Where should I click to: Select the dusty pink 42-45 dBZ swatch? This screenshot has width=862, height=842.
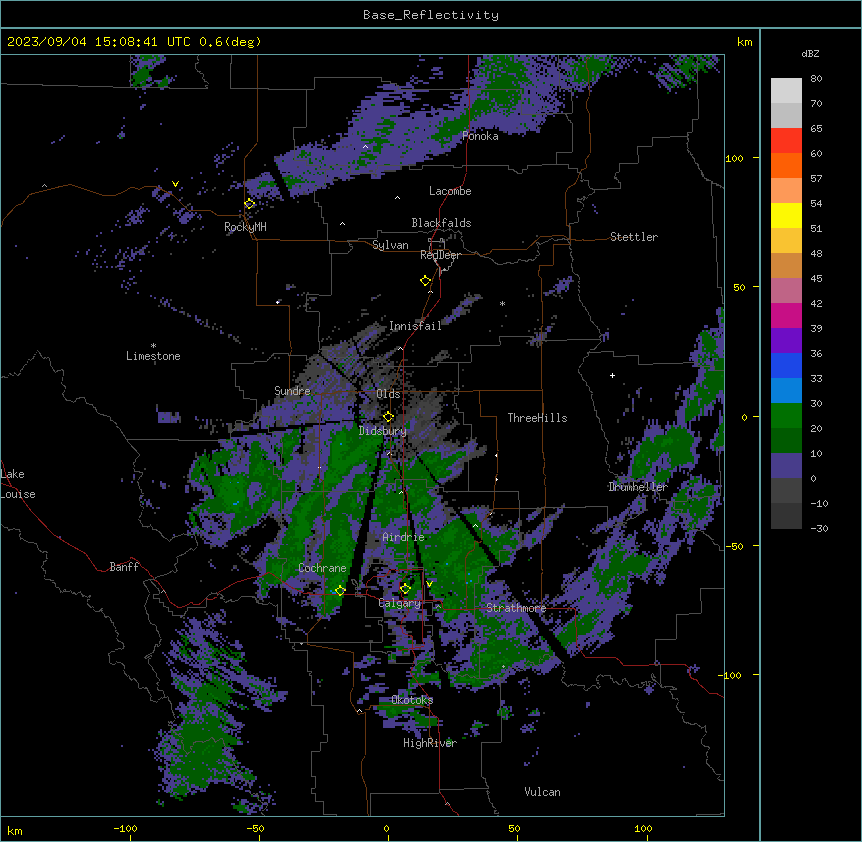[x=786, y=290]
